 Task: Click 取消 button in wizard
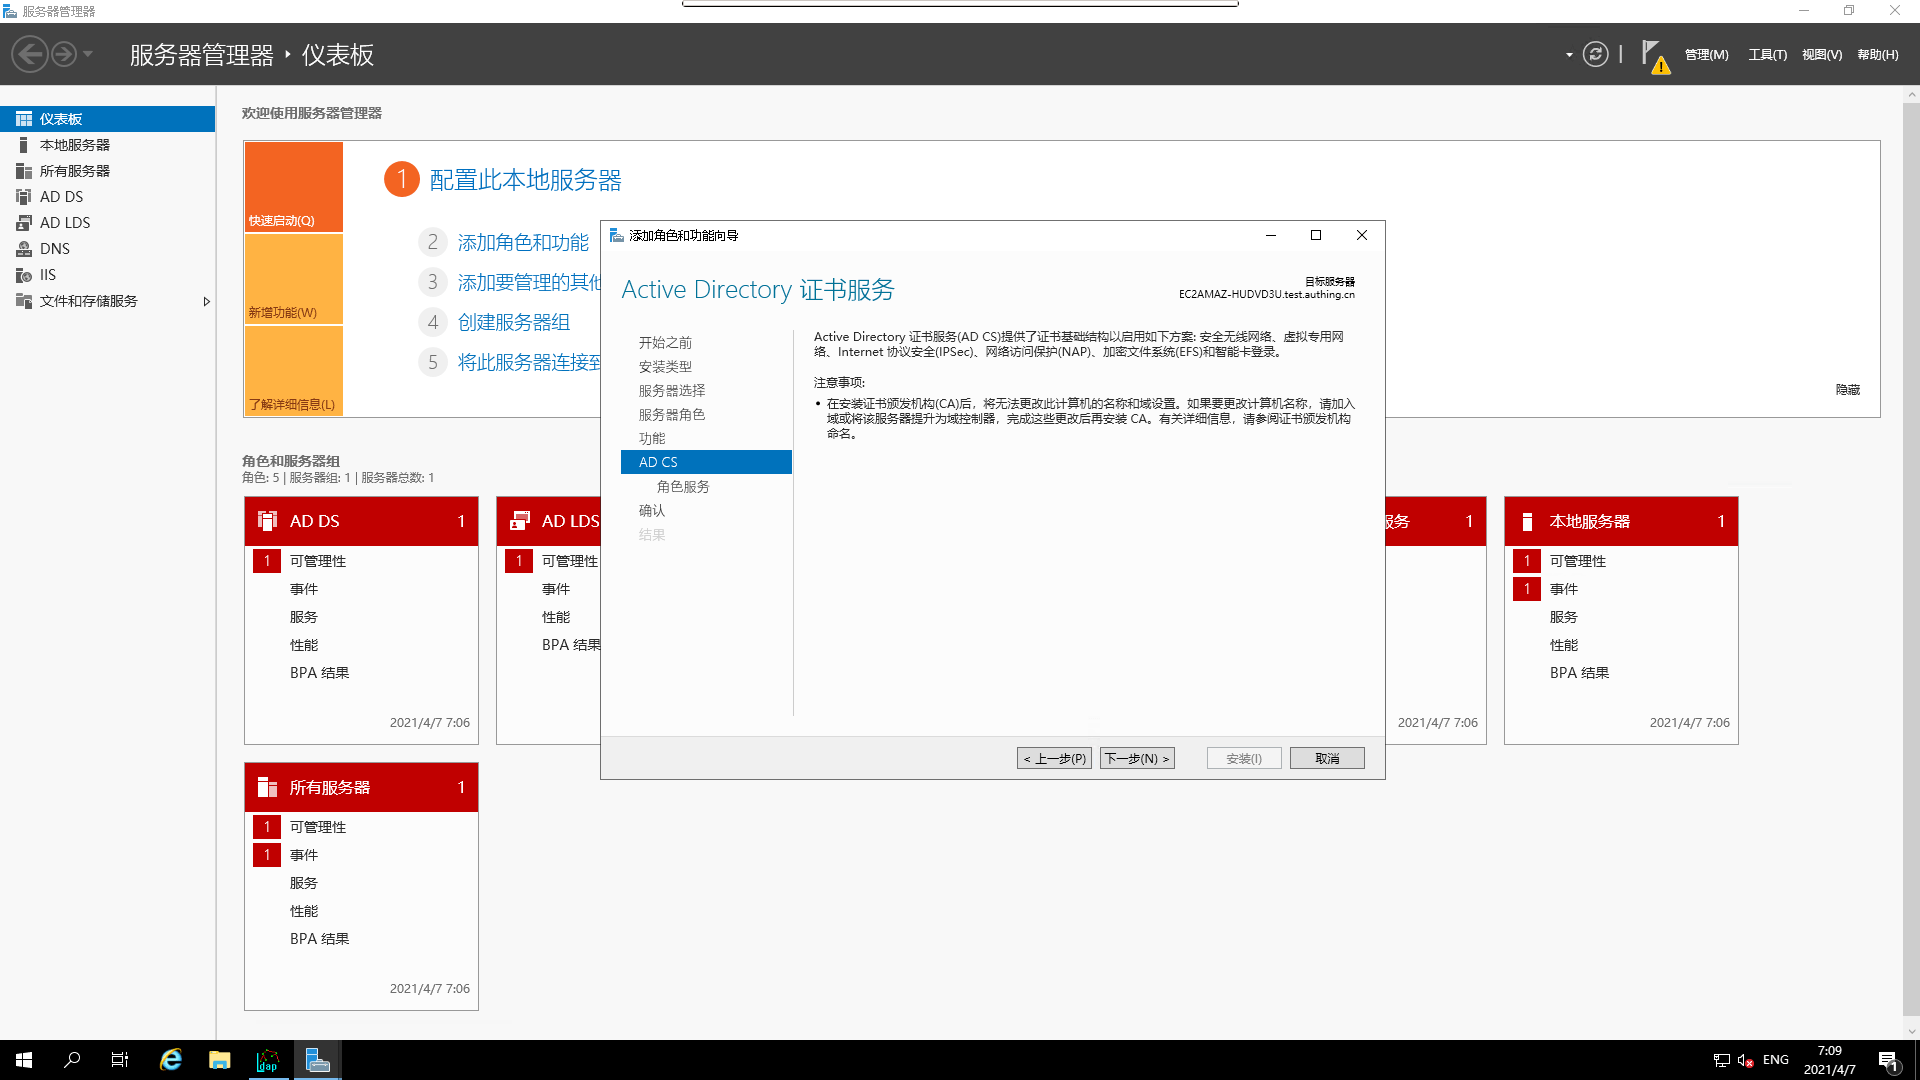[1326, 758]
